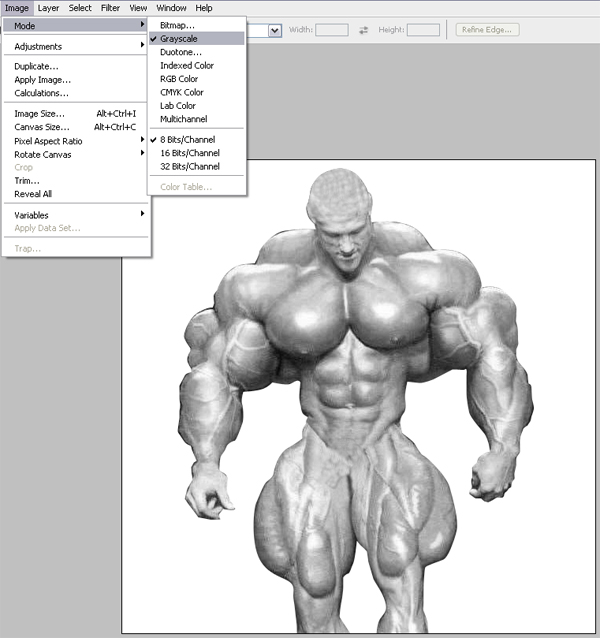Click the Width input field
The height and width of the screenshot is (638, 600).
click(x=332, y=30)
